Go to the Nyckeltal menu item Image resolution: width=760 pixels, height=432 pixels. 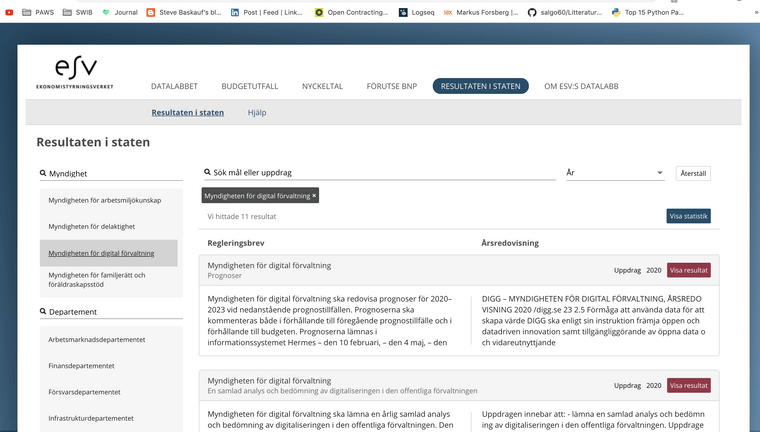click(322, 86)
